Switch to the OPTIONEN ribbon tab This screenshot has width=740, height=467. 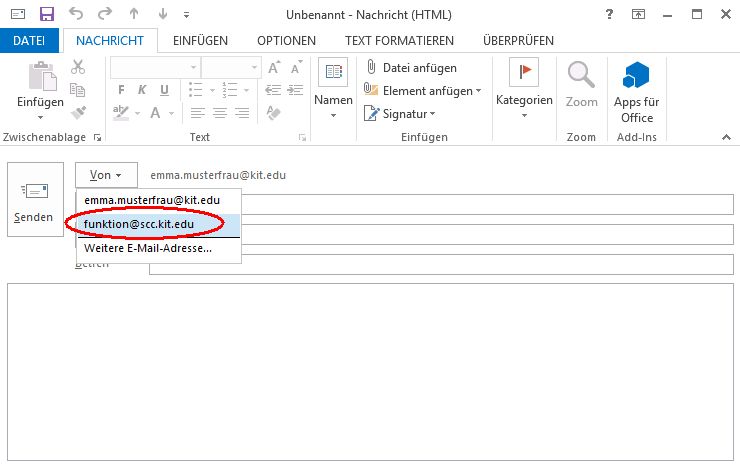286,41
